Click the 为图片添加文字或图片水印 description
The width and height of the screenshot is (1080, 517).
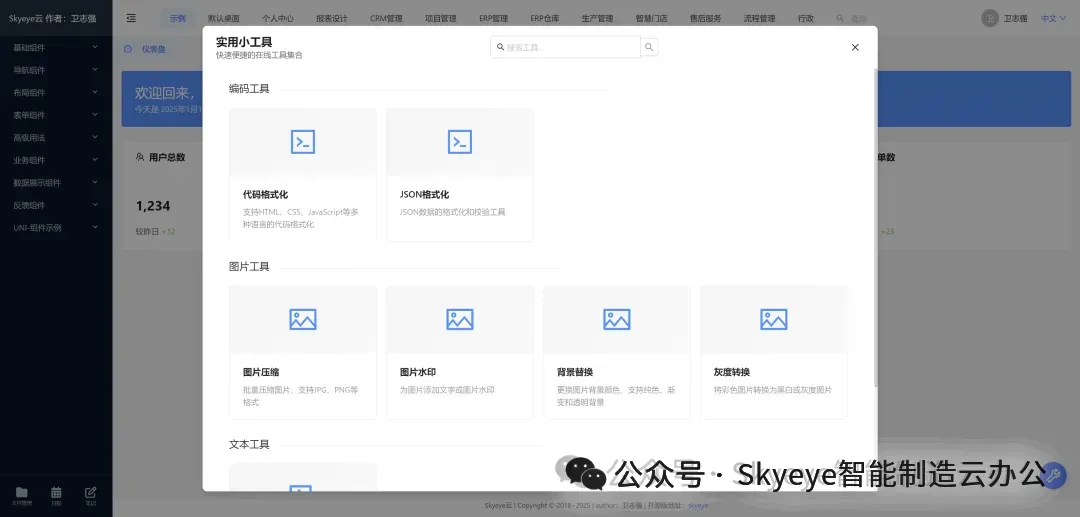pyautogui.click(x=447, y=390)
